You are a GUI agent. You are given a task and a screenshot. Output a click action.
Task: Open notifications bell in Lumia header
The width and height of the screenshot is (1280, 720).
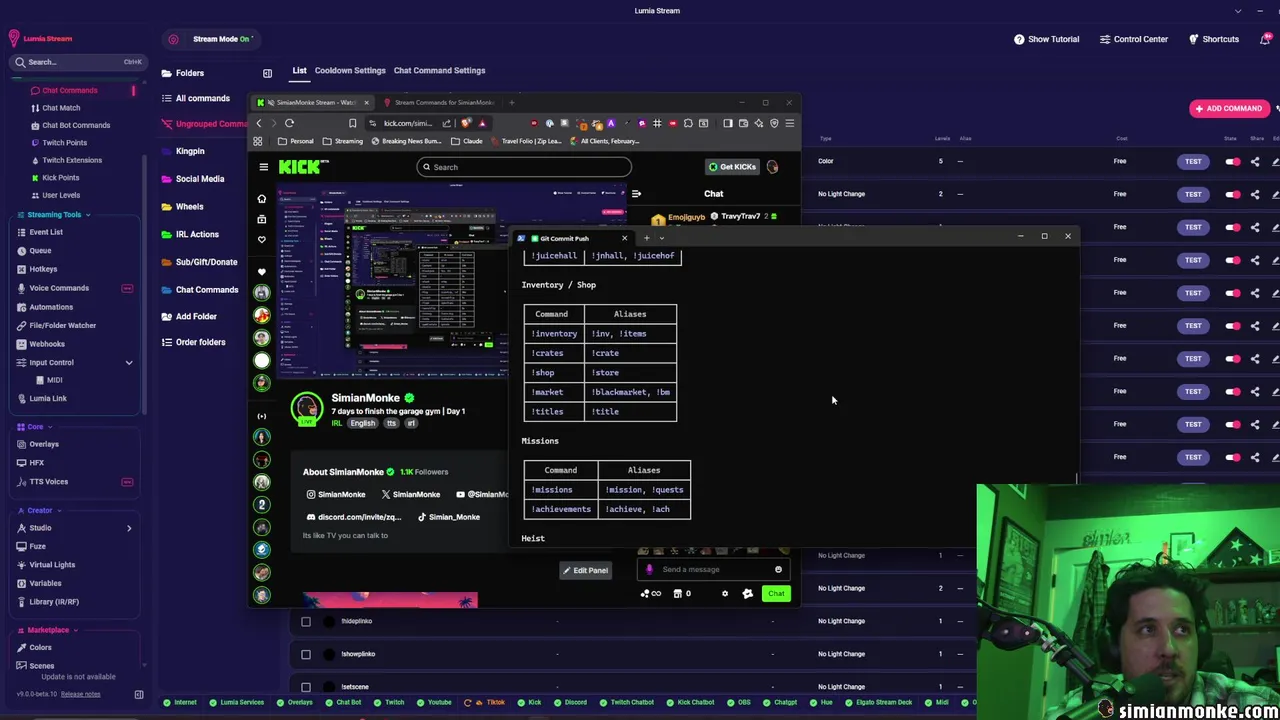(x=1265, y=39)
